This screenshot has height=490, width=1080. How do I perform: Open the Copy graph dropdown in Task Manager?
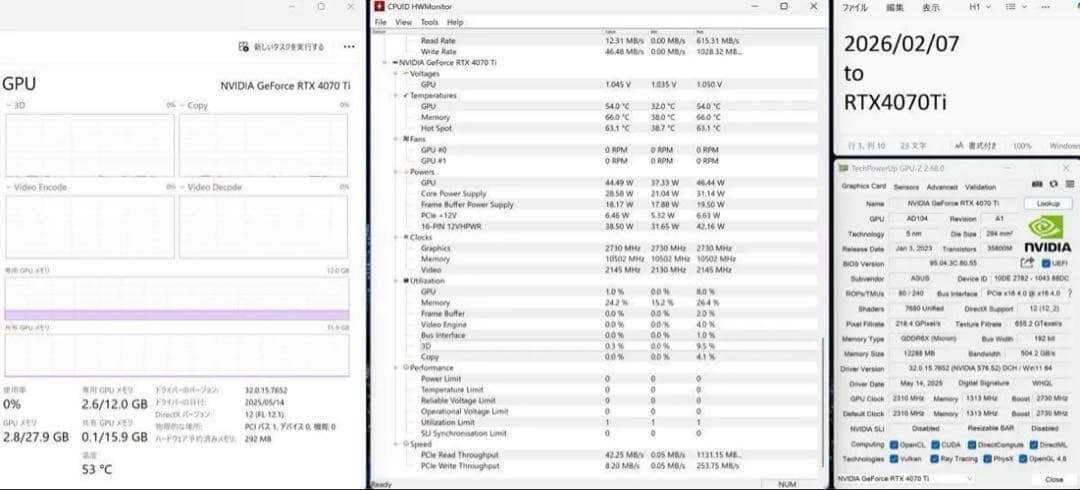(x=183, y=105)
